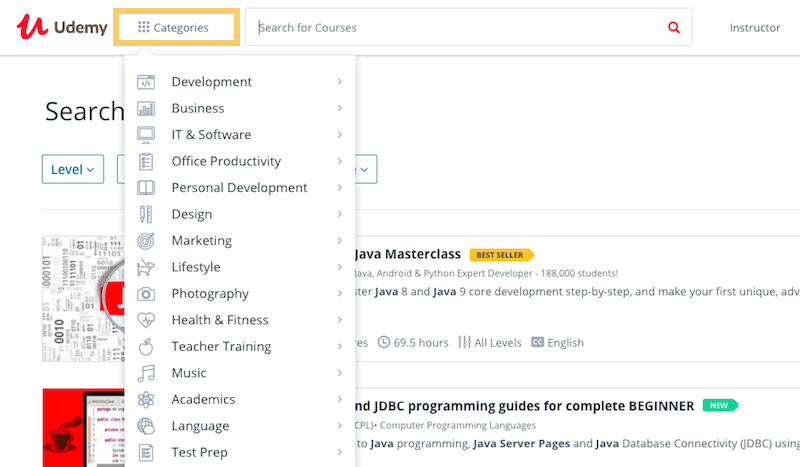
Task: Expand the Photography submenu arrow
Action: click(x=340, y=293)
